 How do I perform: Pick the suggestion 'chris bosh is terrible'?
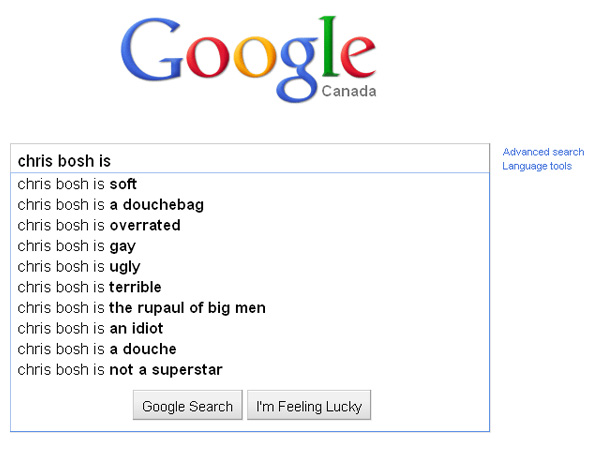[250, 287]
